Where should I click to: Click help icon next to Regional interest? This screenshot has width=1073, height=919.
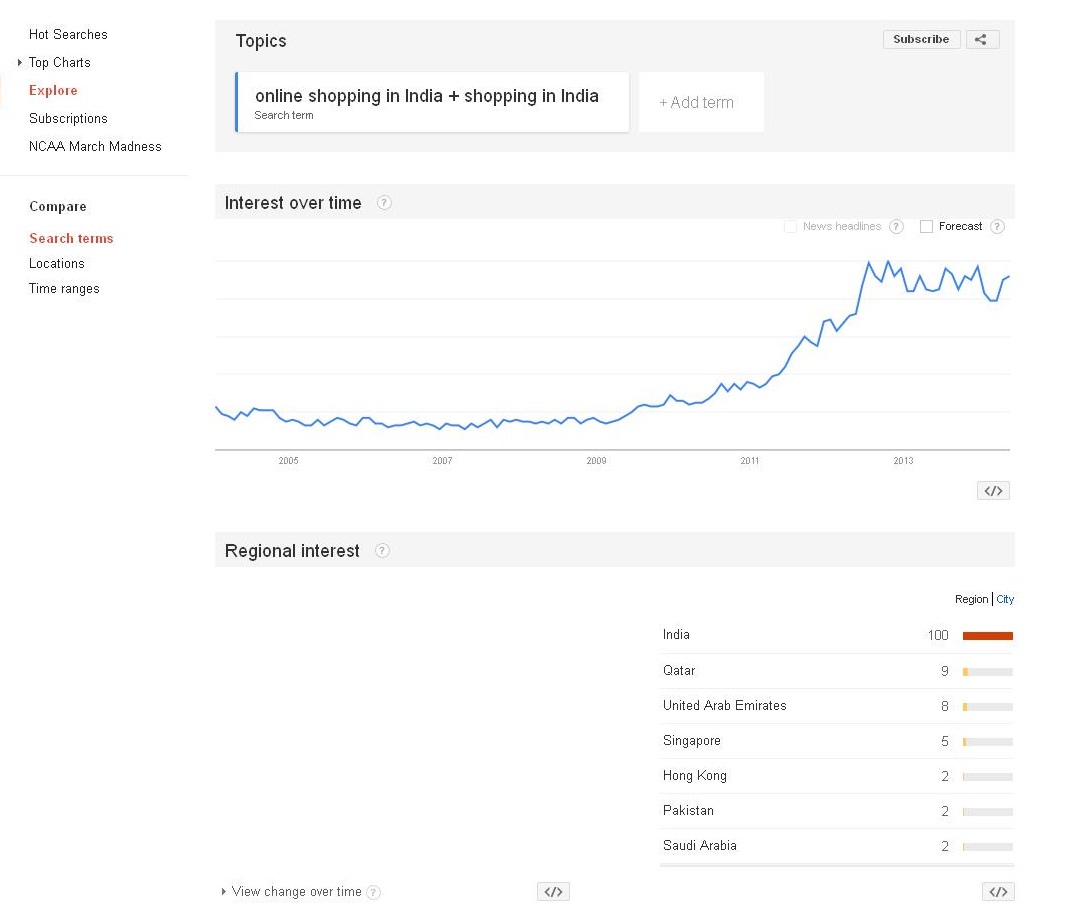(382, 551)
